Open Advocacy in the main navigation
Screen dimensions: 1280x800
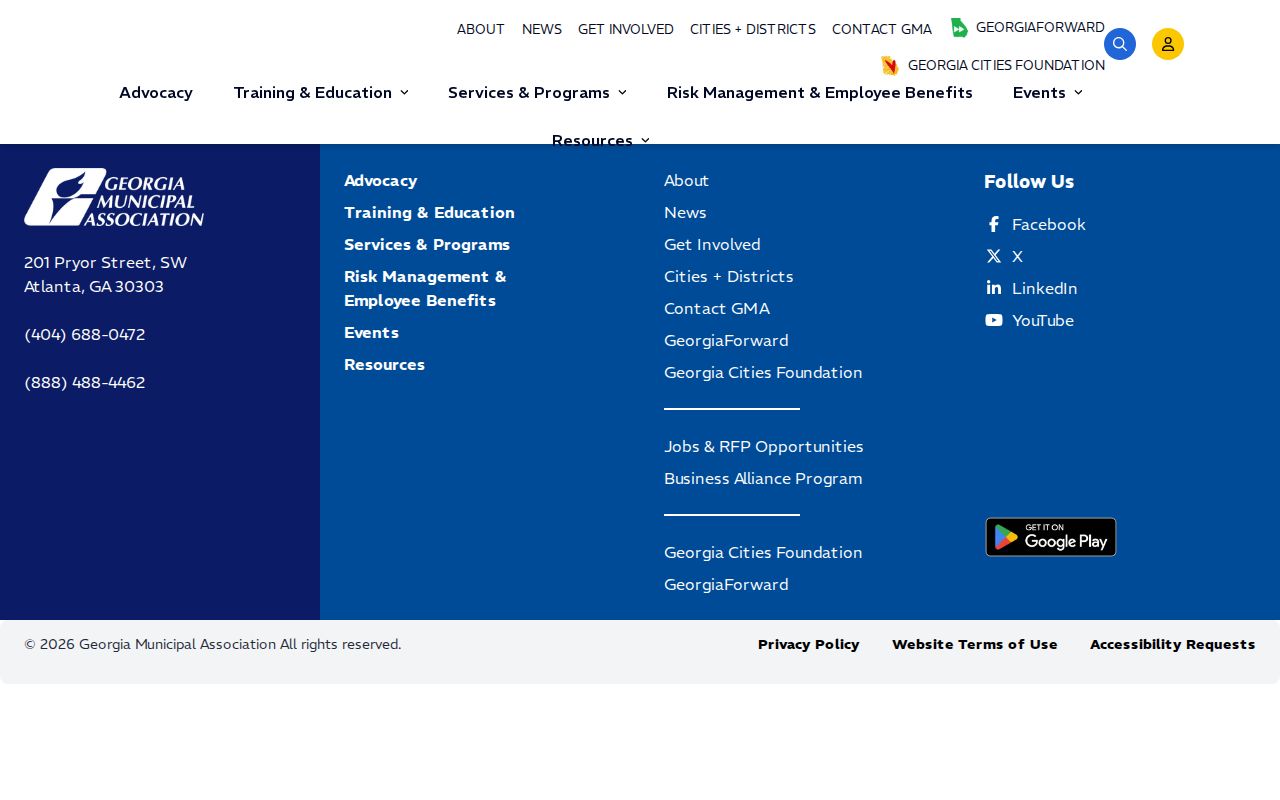coord(156,93)
